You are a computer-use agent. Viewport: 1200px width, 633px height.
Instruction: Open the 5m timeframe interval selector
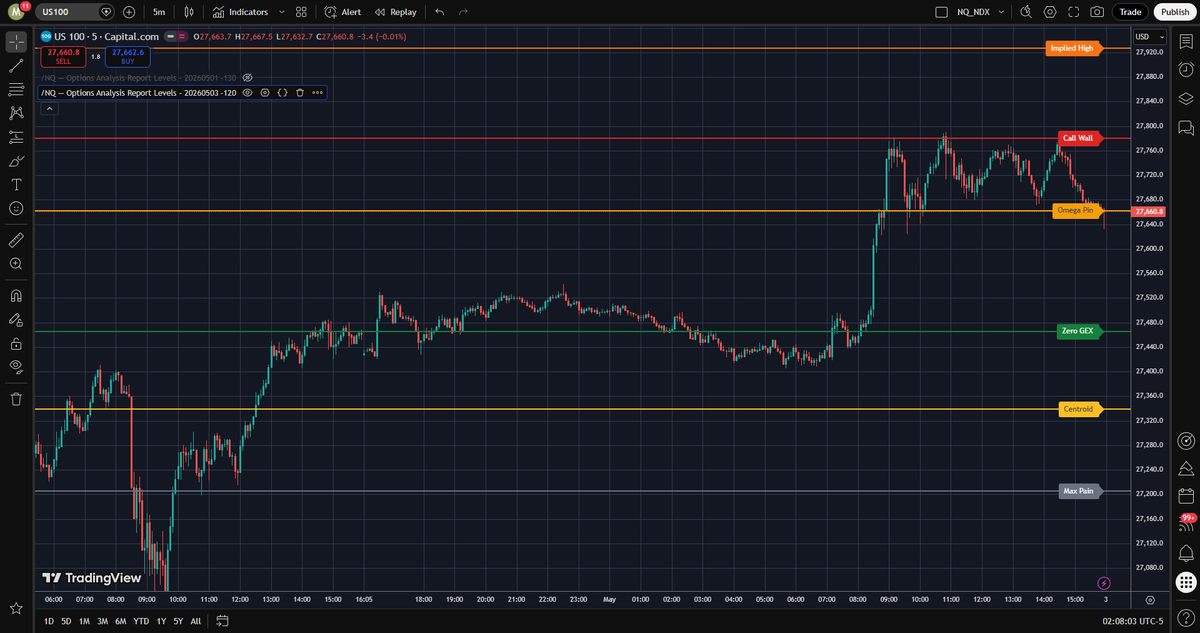[159, 12]
